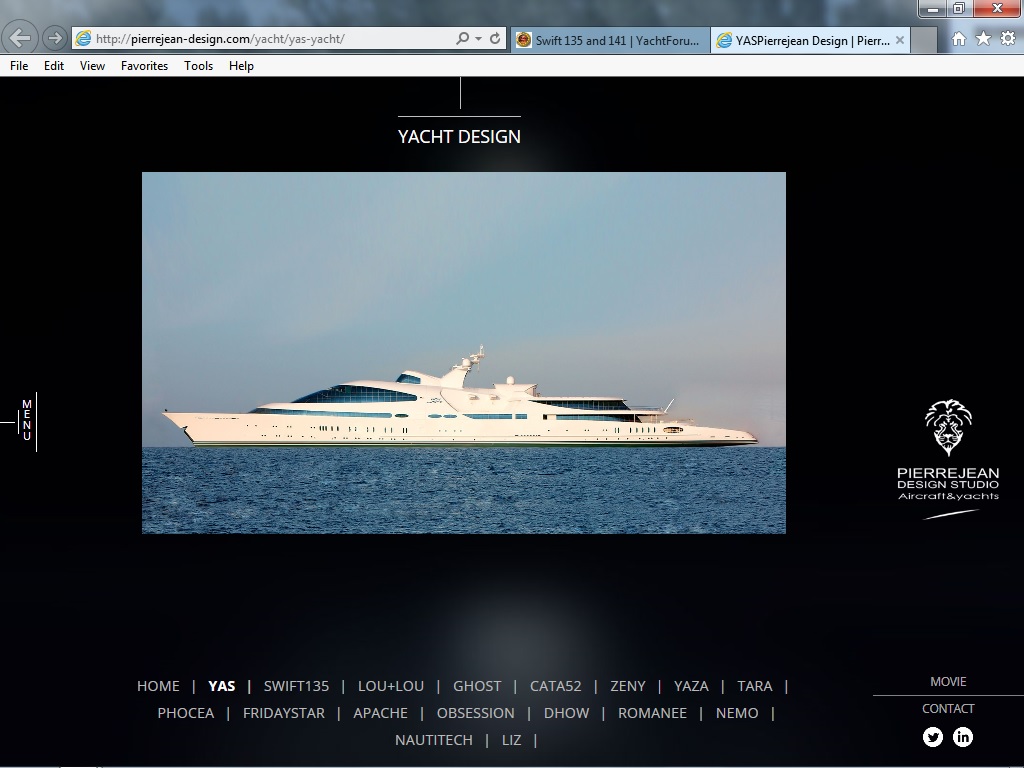Screen dimensions: 1024x768
Task: Click the Twitter icon
Action: click(933, 737)
